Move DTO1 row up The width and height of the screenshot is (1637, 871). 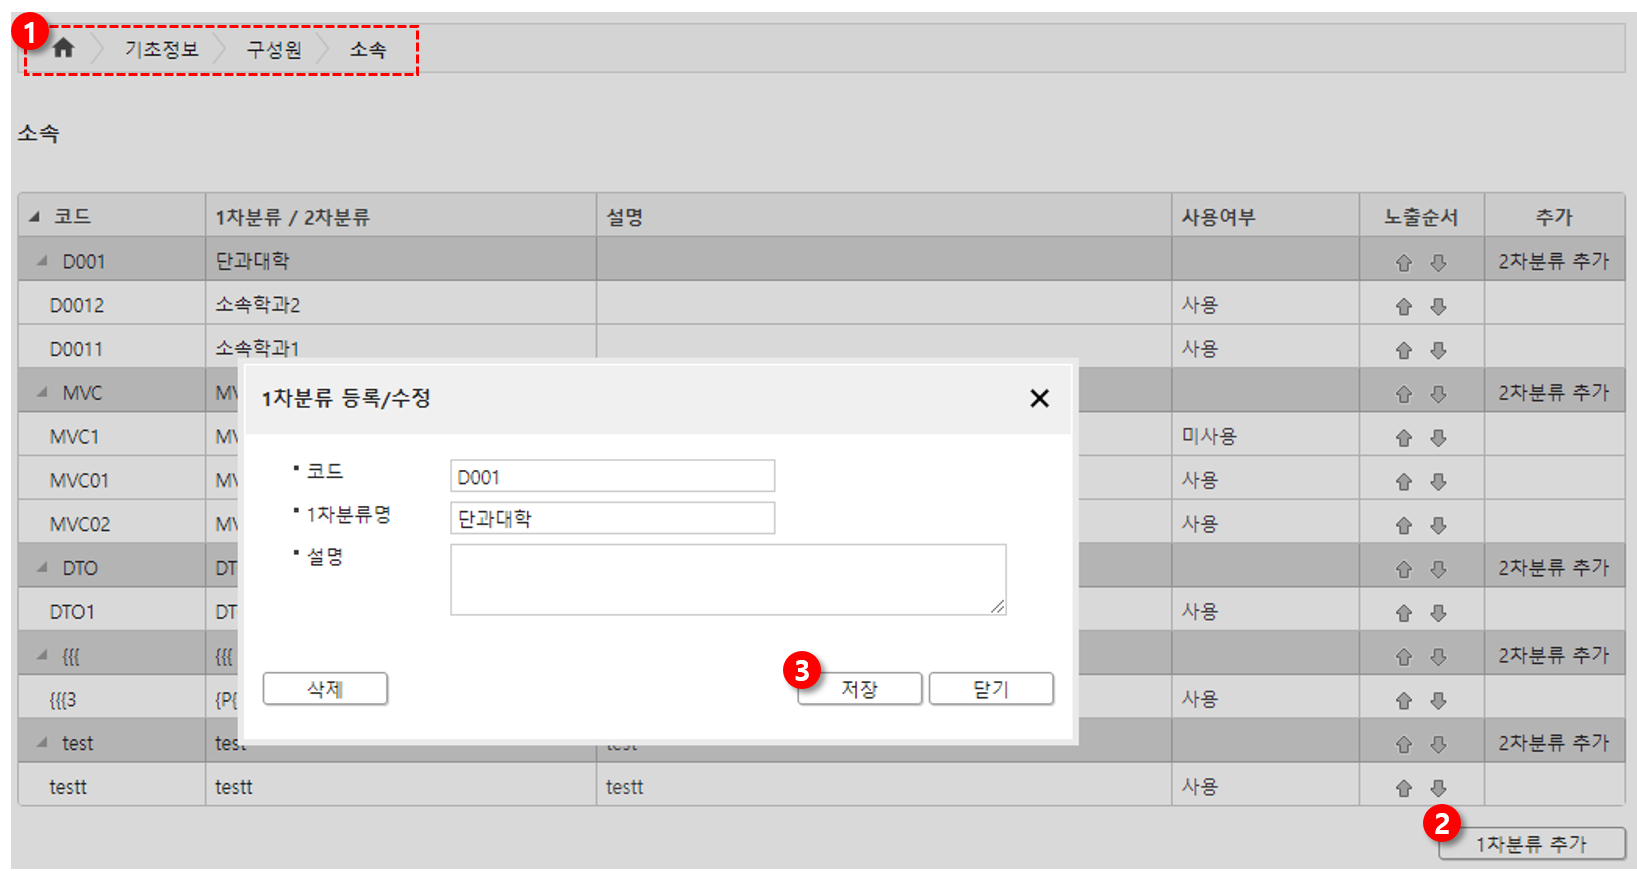coord(1404,613)
